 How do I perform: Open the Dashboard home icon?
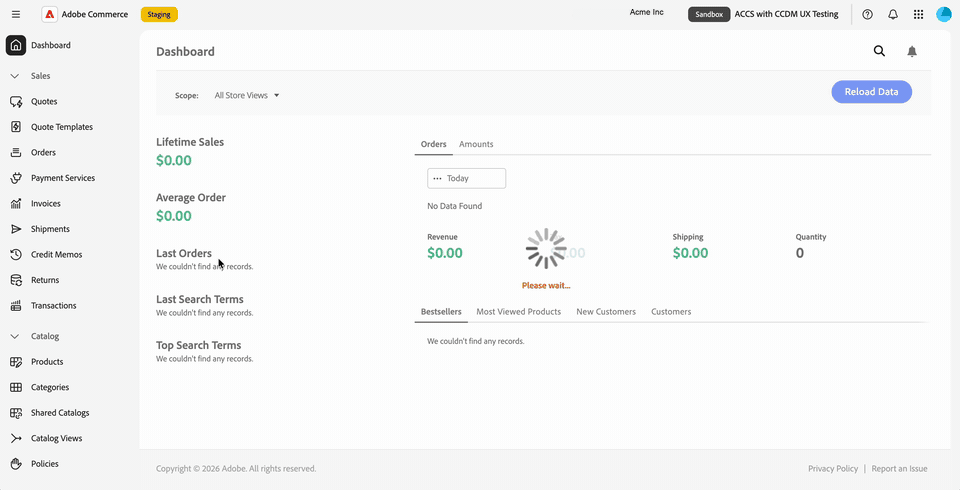[16, 45]
